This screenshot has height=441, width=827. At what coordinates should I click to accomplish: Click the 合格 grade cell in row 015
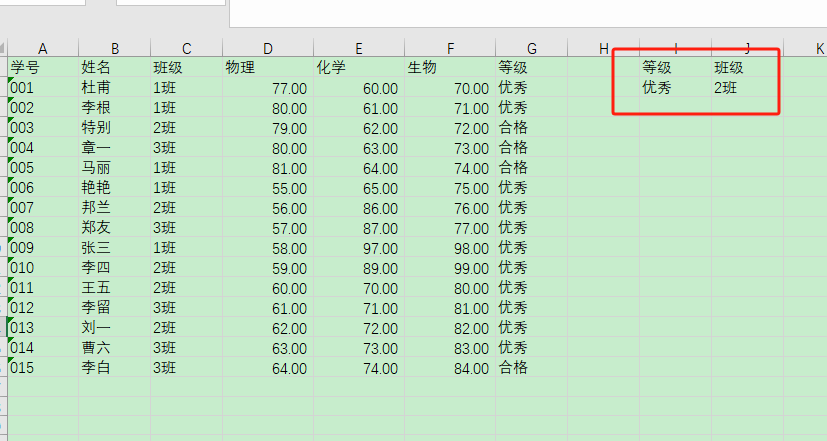(531, 368)
